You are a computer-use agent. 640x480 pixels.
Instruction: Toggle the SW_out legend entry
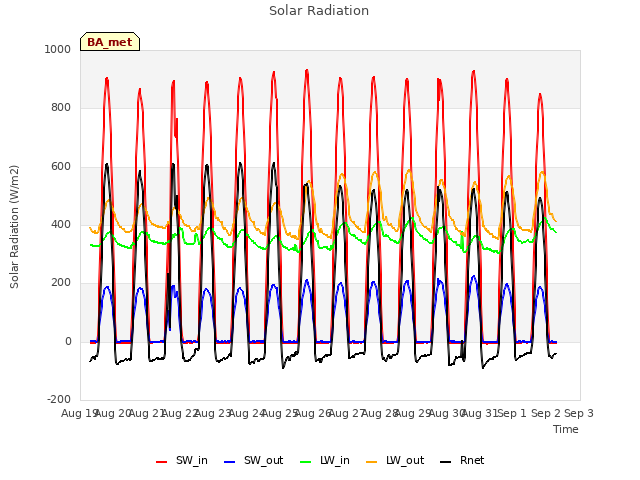click(253, 460)
